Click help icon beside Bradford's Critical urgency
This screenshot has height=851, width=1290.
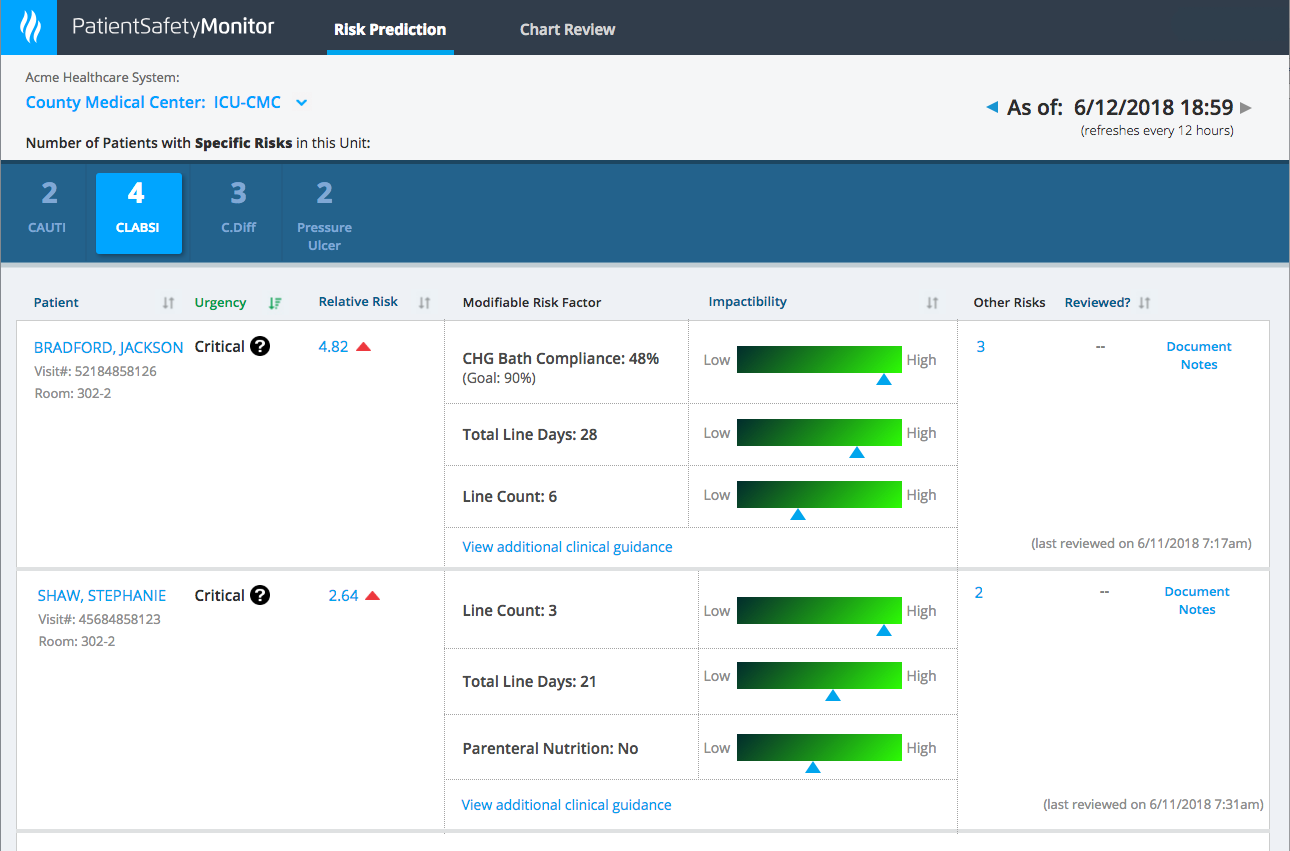(x=260, y=346)
